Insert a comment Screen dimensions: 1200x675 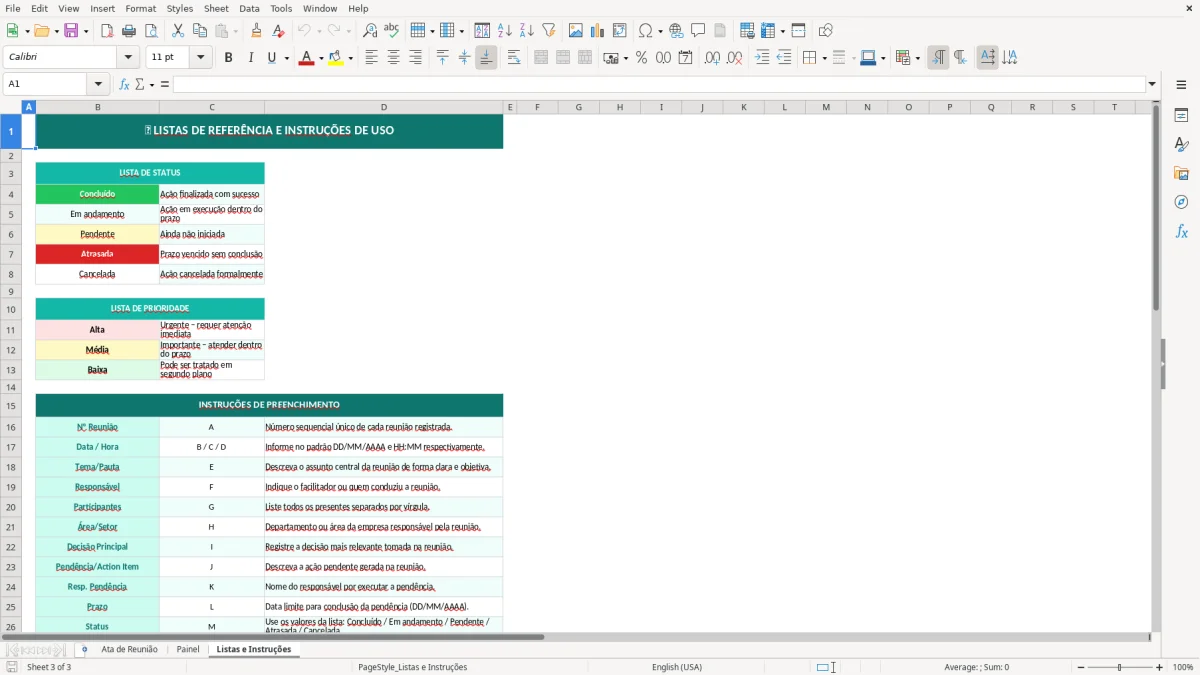pyautogui.click(x=698, y=31)
